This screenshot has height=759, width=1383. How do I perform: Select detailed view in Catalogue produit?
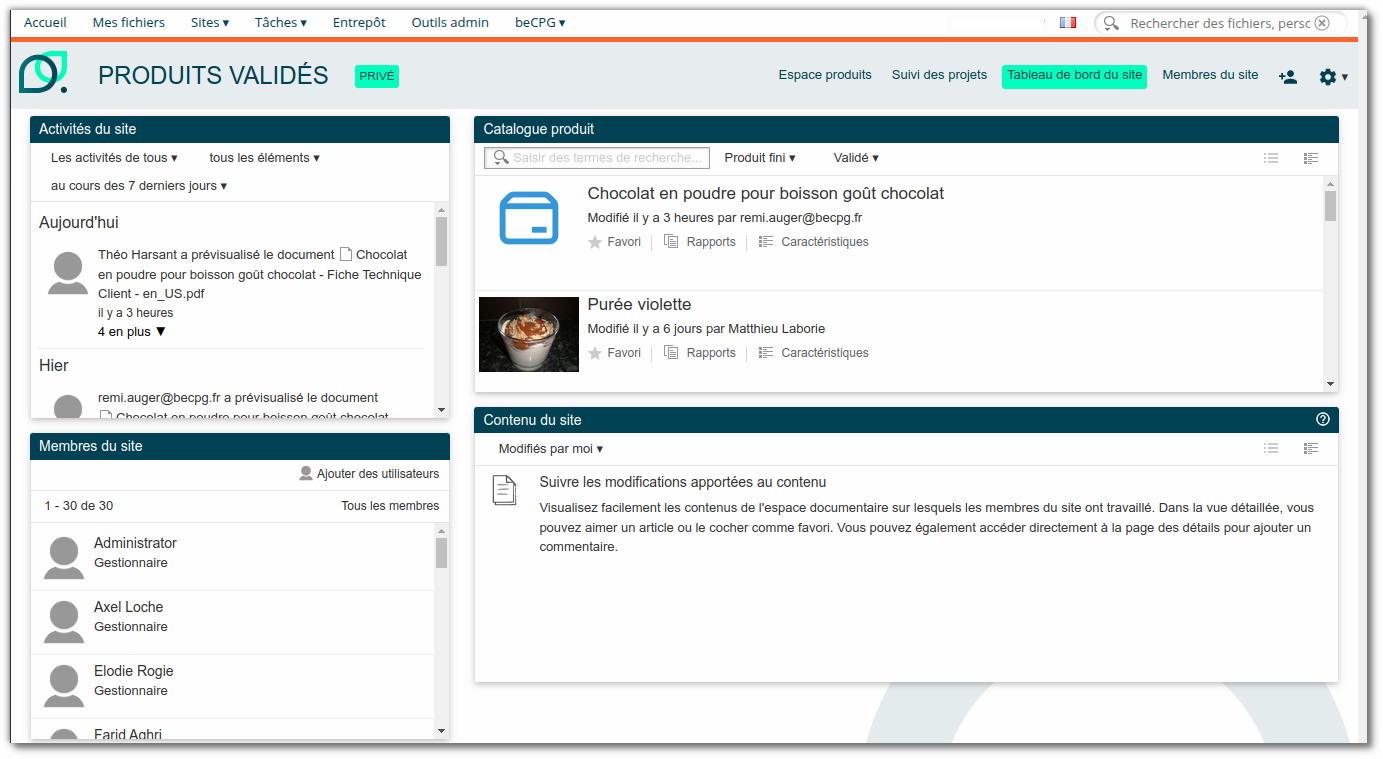tap(1311, 157)
